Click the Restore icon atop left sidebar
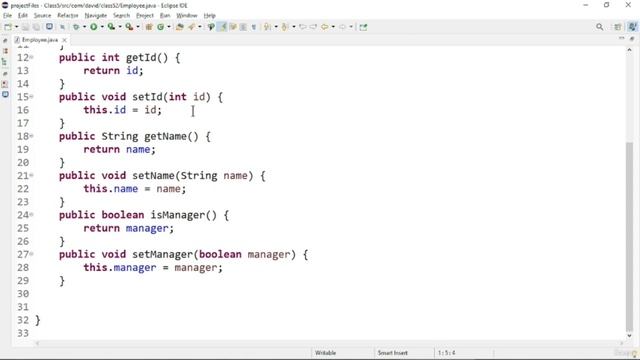The image size is (640, 360). (5, 40)
